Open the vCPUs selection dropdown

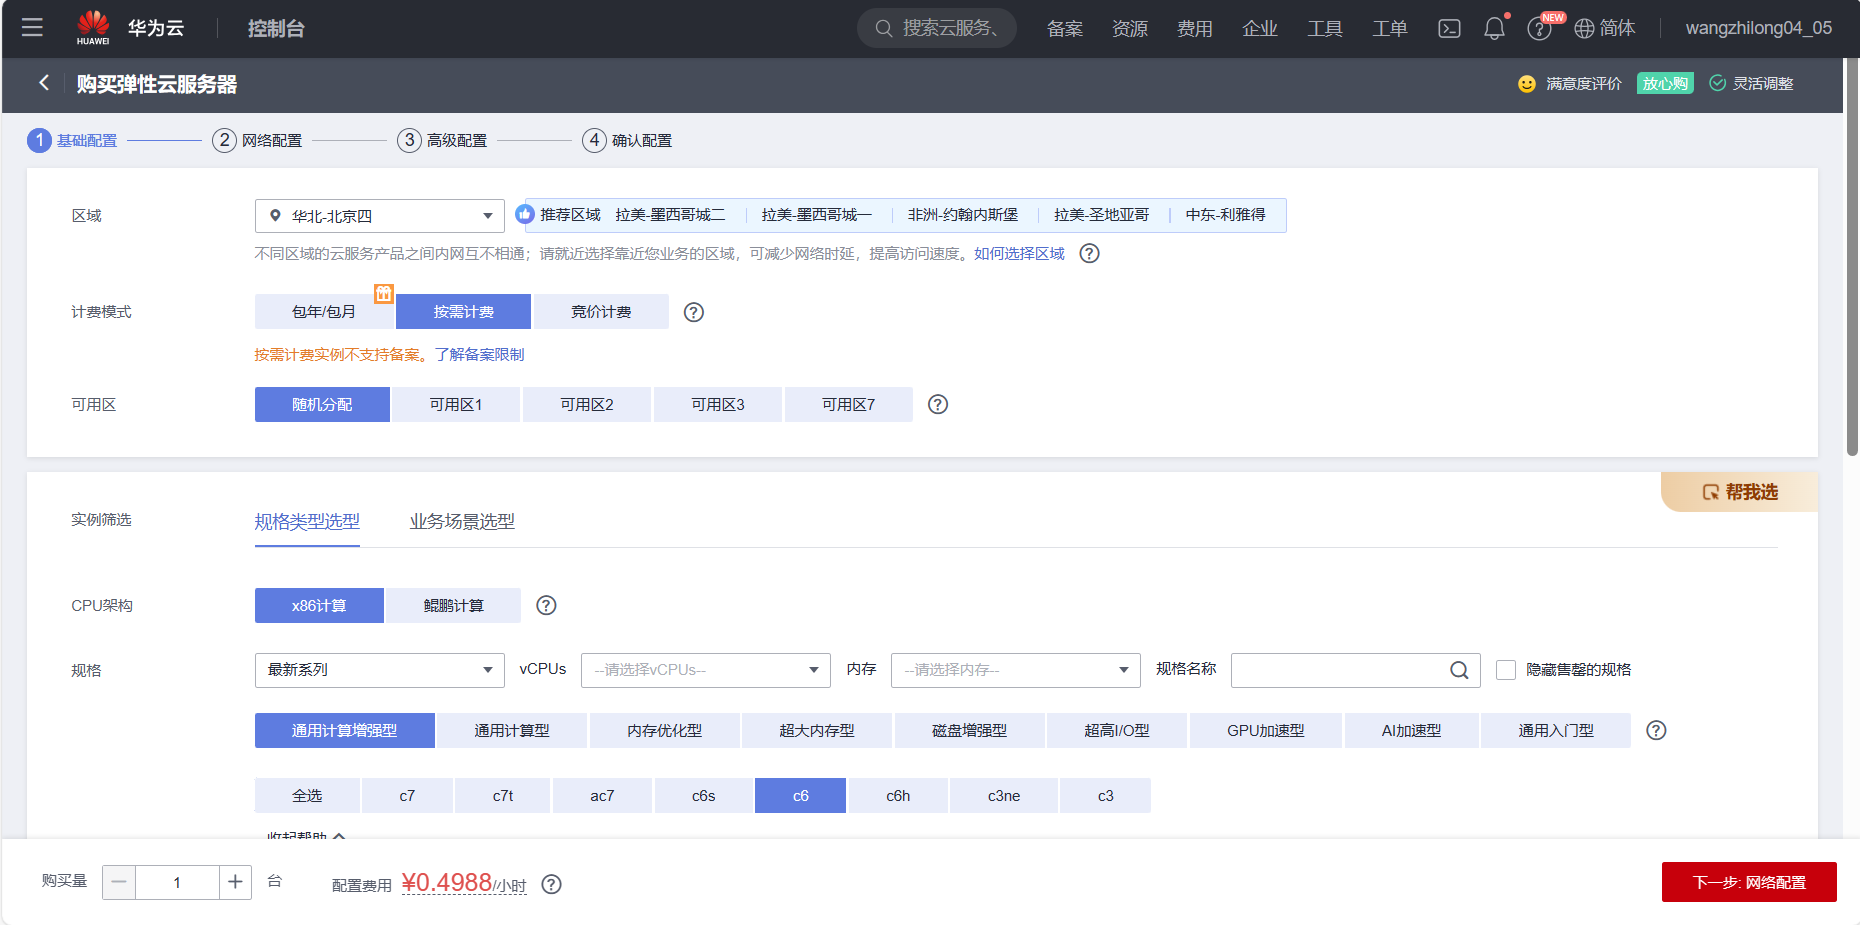[x=705, y=670]
